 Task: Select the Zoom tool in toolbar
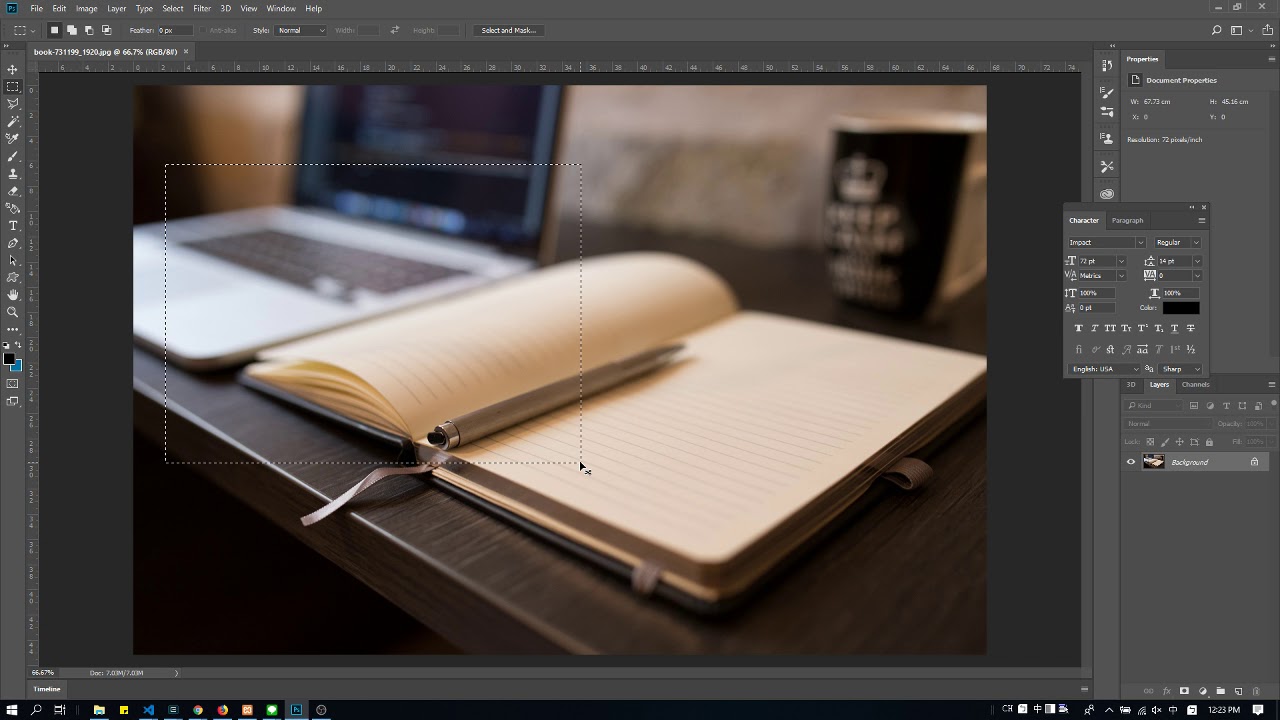(13, 312)
